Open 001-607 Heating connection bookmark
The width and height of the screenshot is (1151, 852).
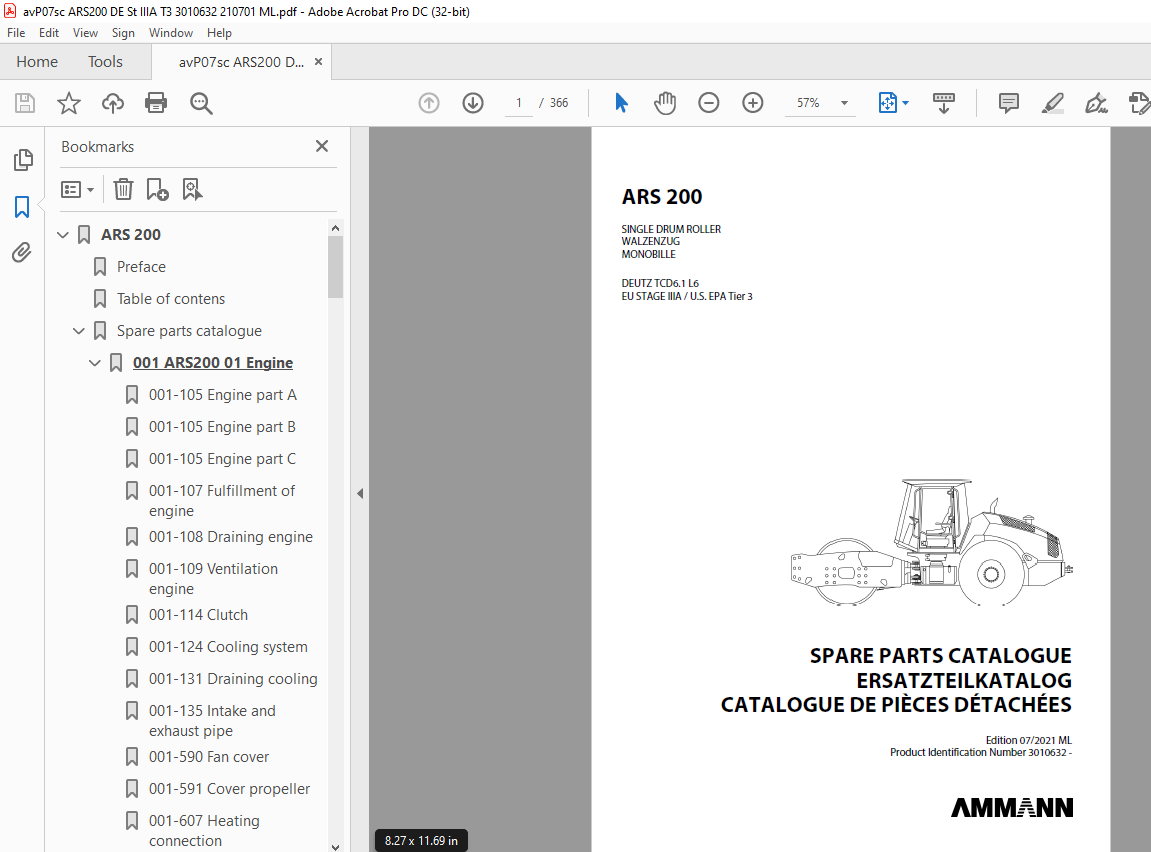point(204,831)
